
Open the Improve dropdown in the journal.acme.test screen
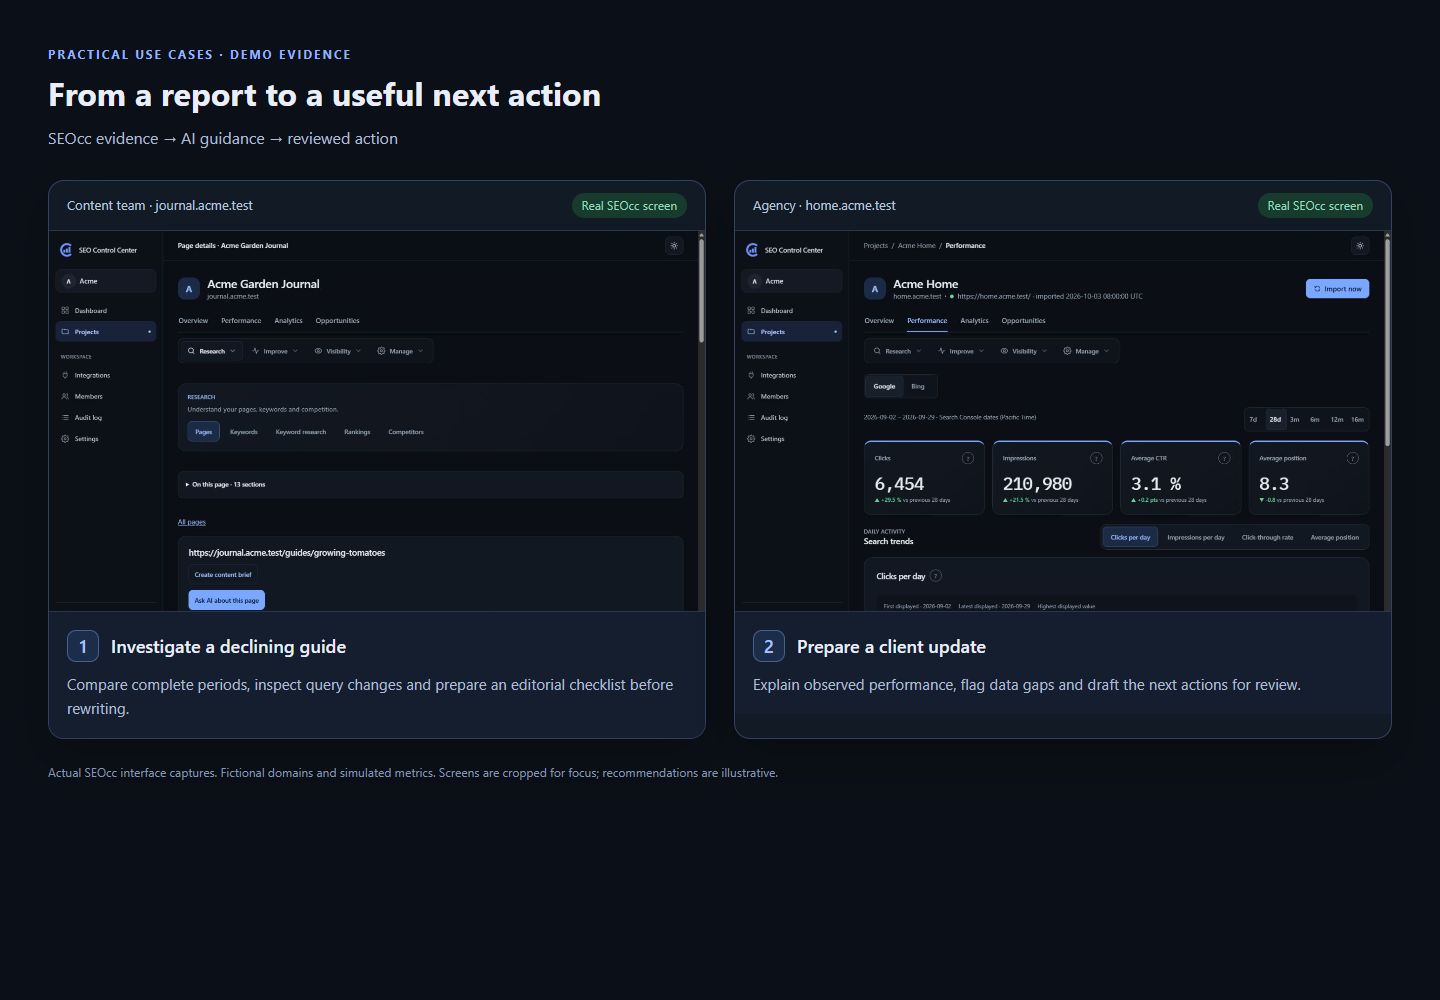pos(275,351)
